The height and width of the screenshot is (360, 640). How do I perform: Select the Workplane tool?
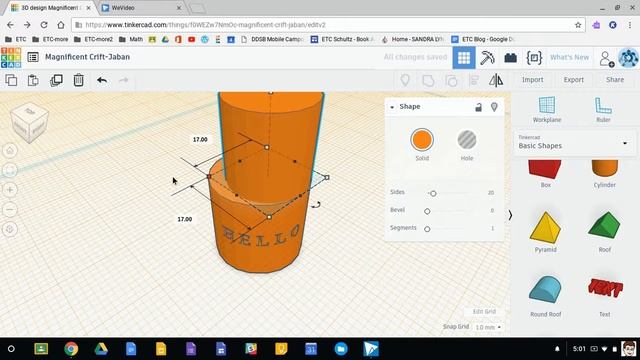[547, 109]
